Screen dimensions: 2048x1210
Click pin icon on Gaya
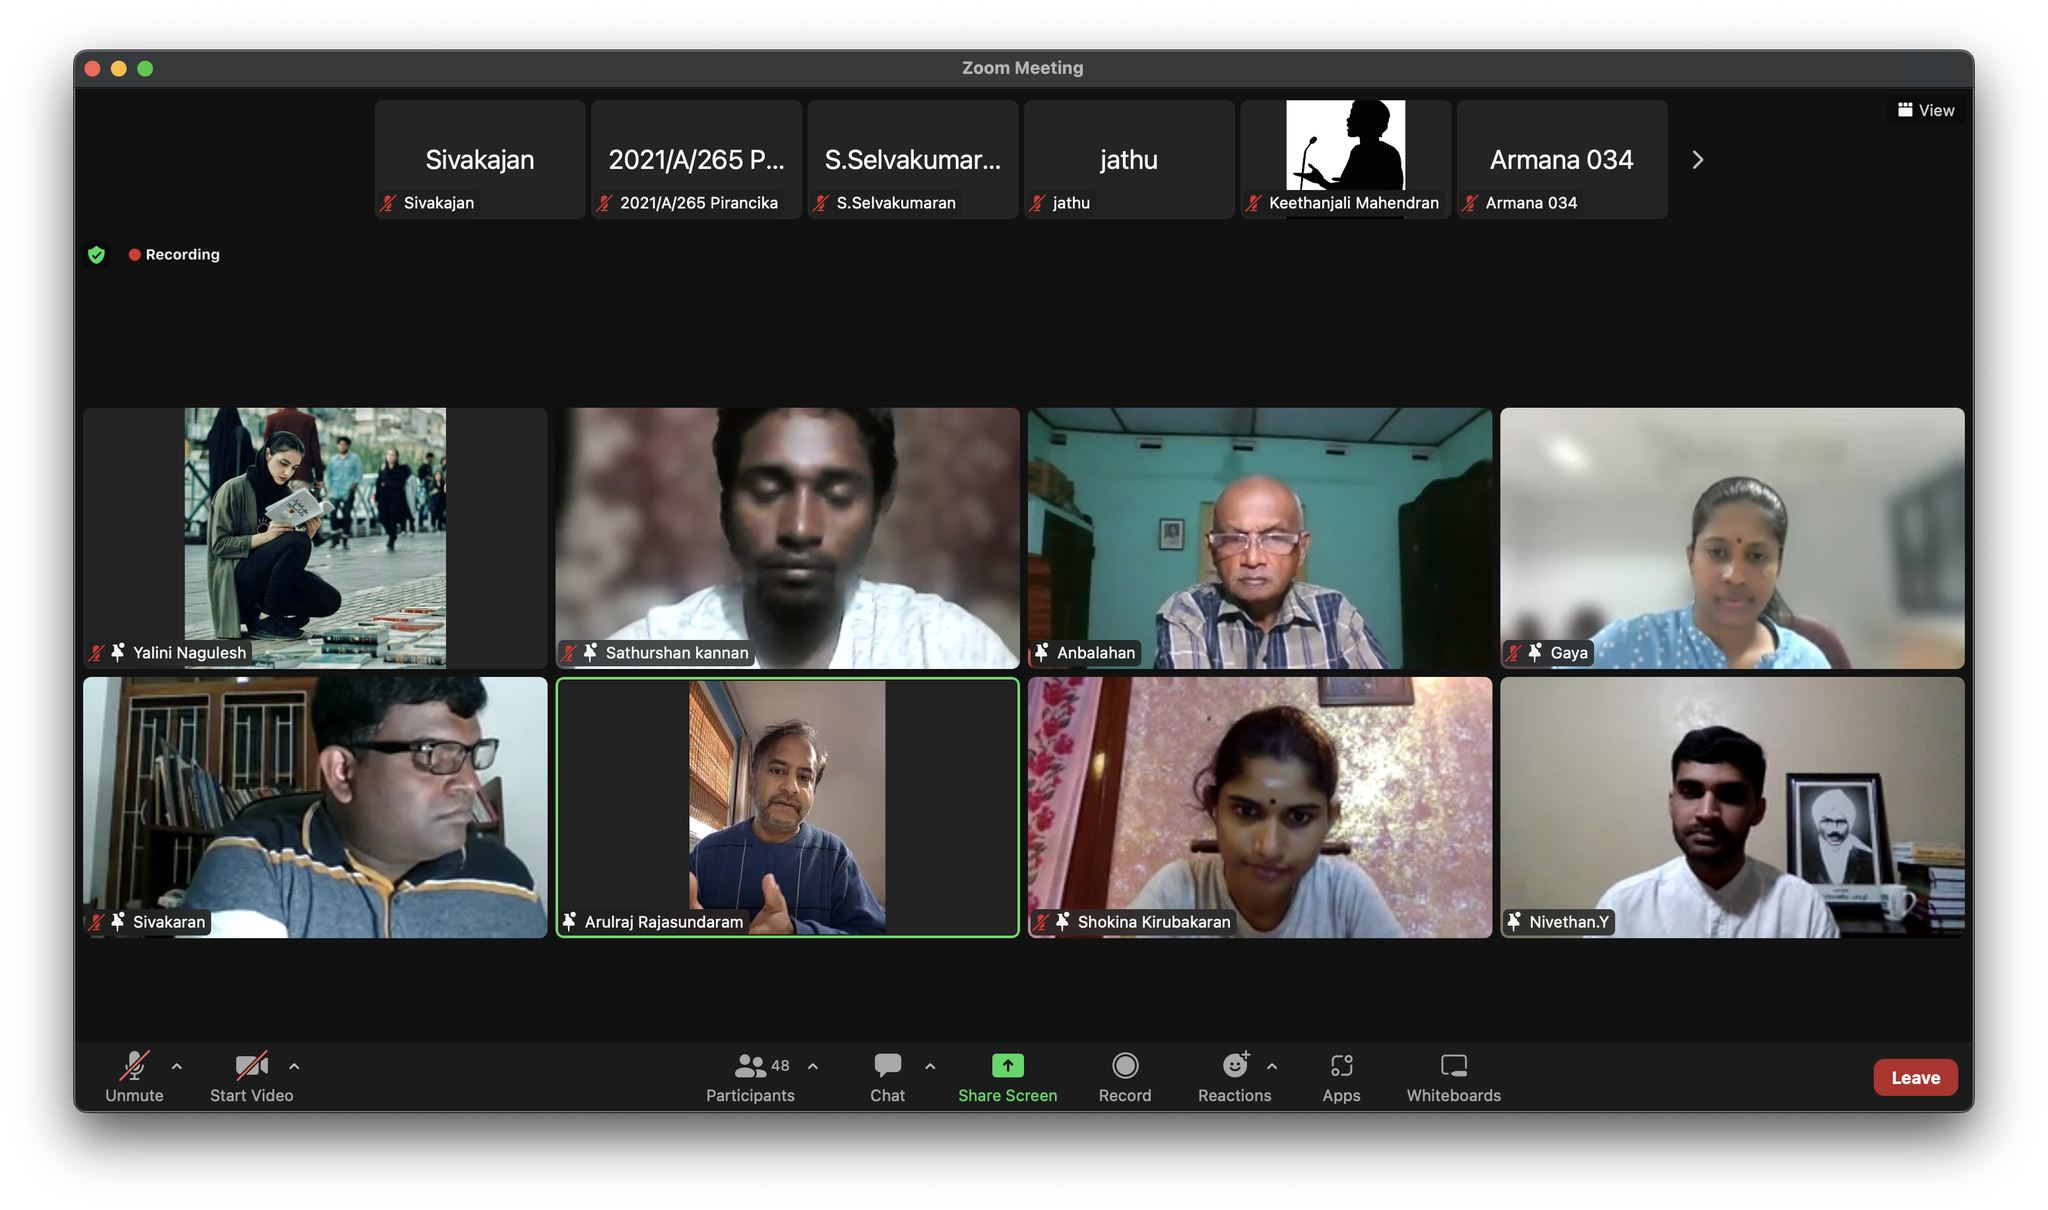click(1535, 652)
